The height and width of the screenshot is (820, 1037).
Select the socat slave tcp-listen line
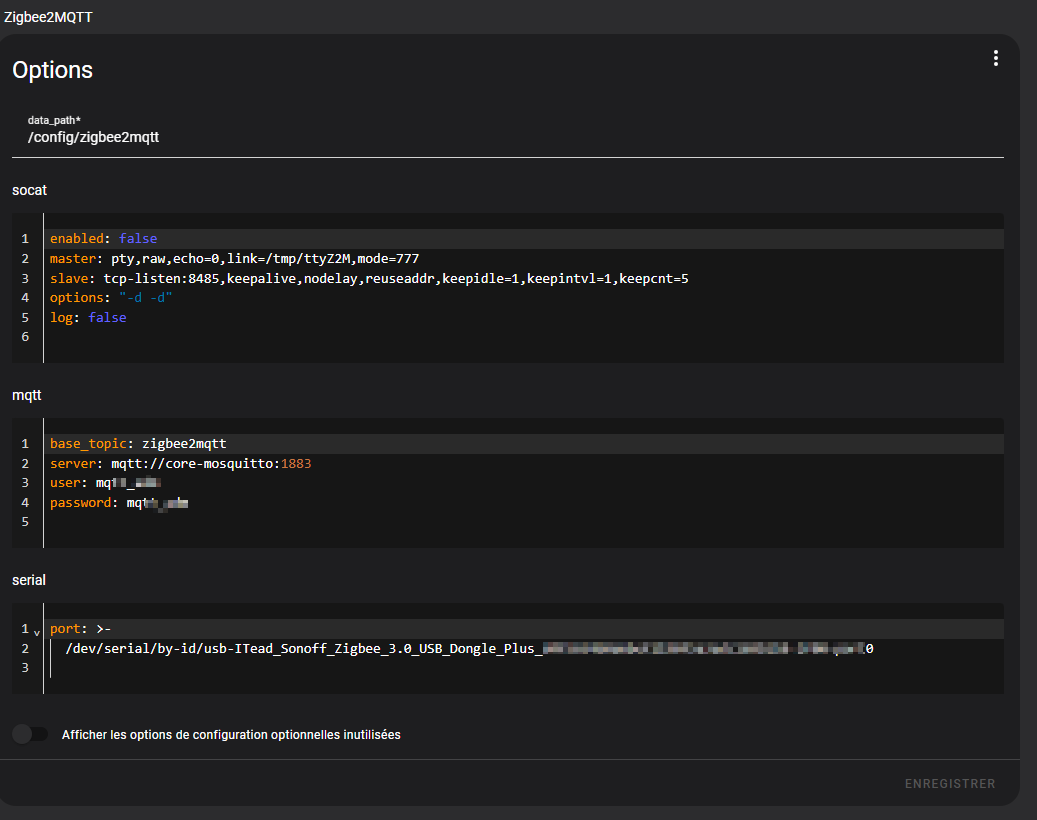526,278
